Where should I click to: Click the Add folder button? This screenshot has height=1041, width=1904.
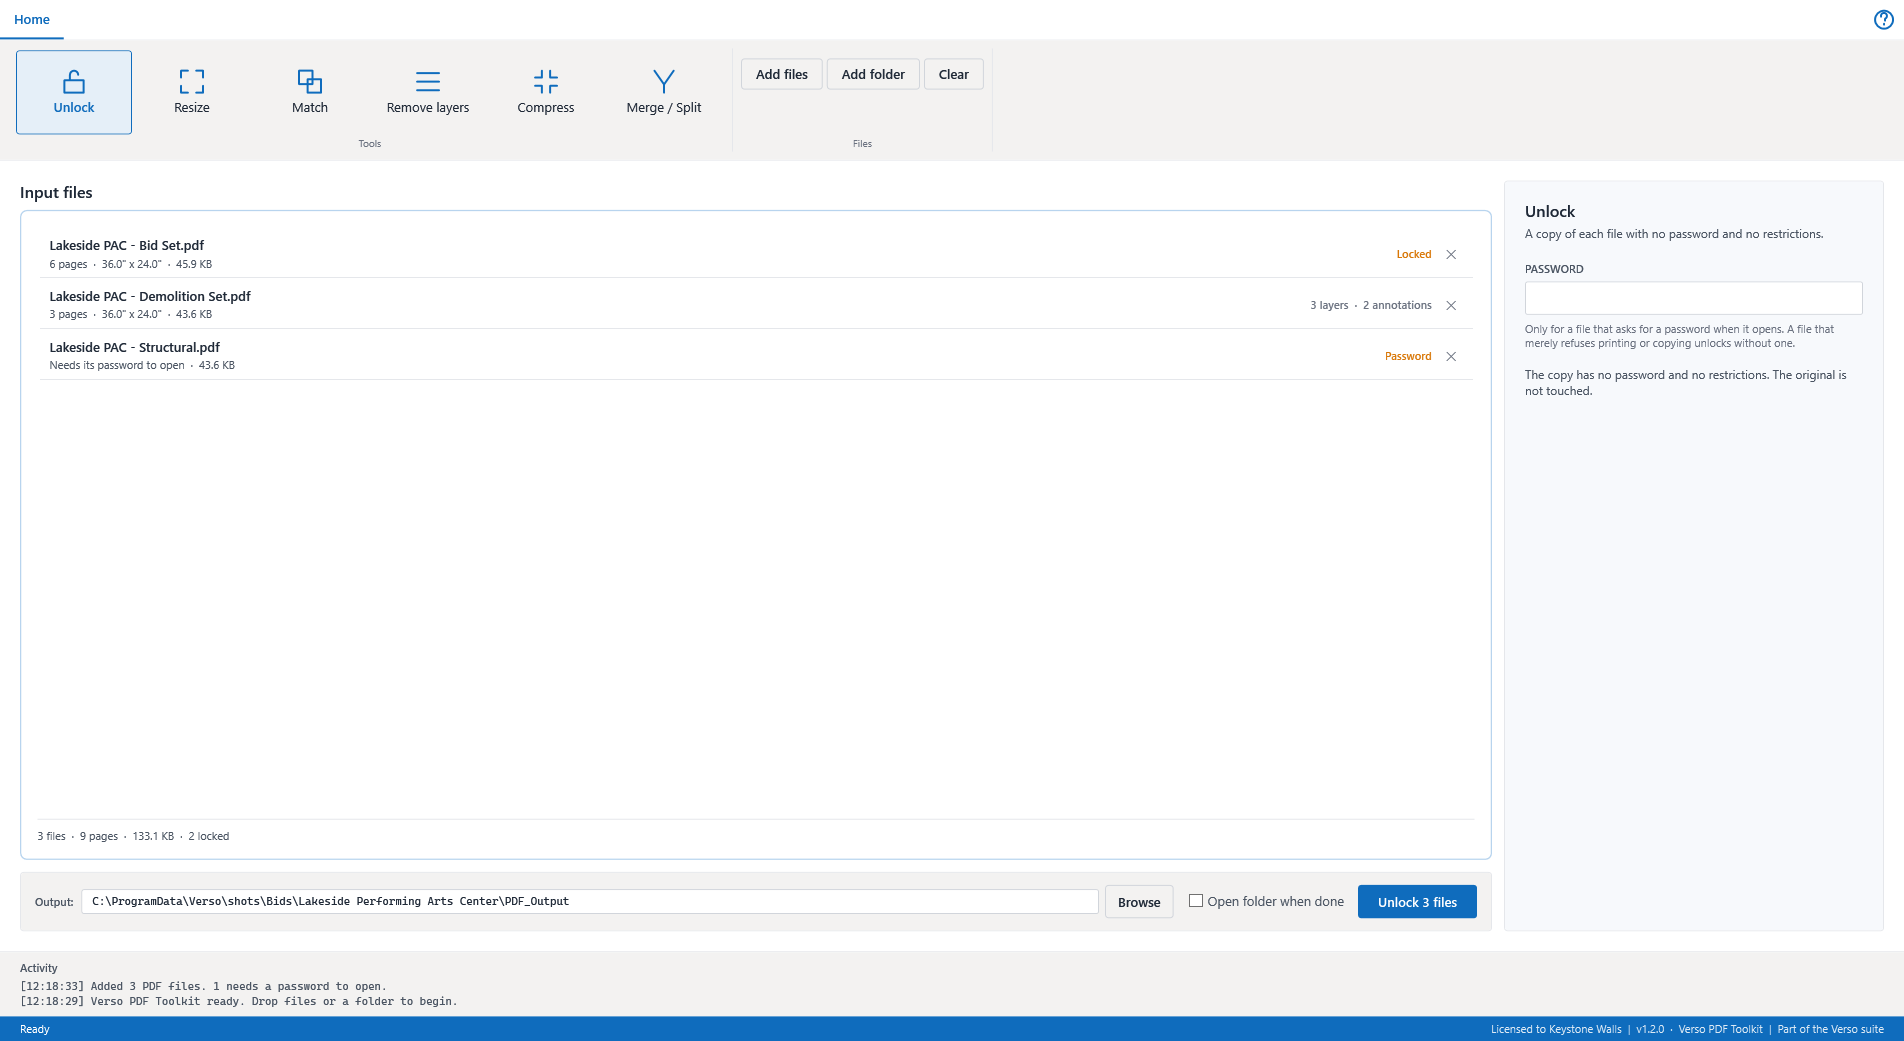point(873,74)
